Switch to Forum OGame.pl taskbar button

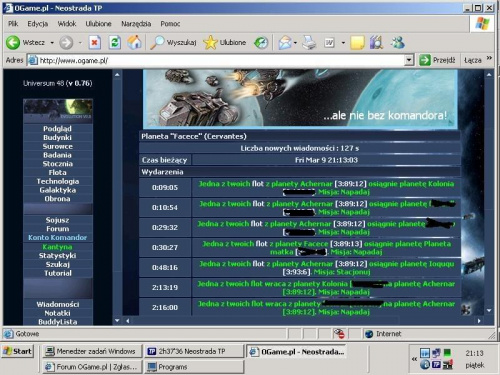[x=93, y=367]
